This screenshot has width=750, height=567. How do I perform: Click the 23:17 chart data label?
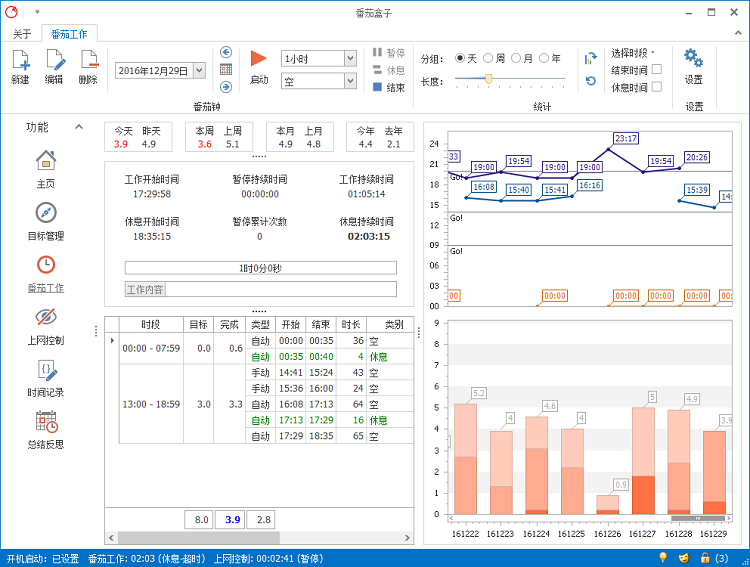click(x=626, y=139)
